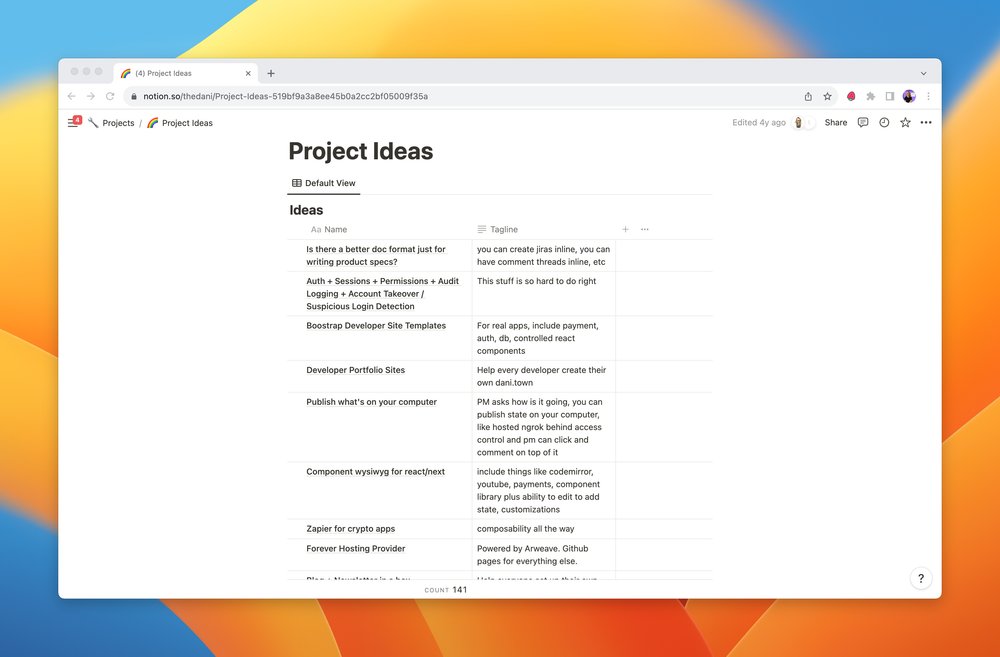Click 'composability all the way' tagline cell

tap(544, 529)
